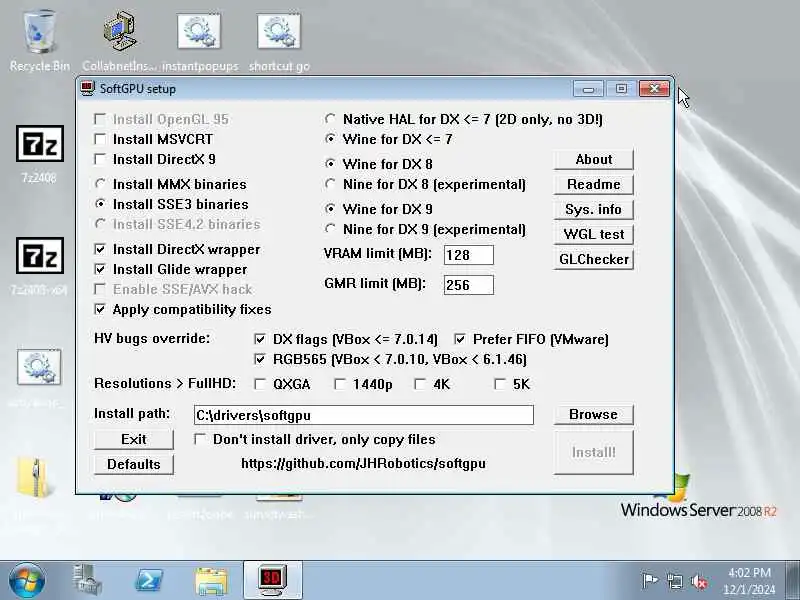The height and width of the screenshot is (600, 800).
Task: Click the Exit button
Action: click(x=134, y=439)
